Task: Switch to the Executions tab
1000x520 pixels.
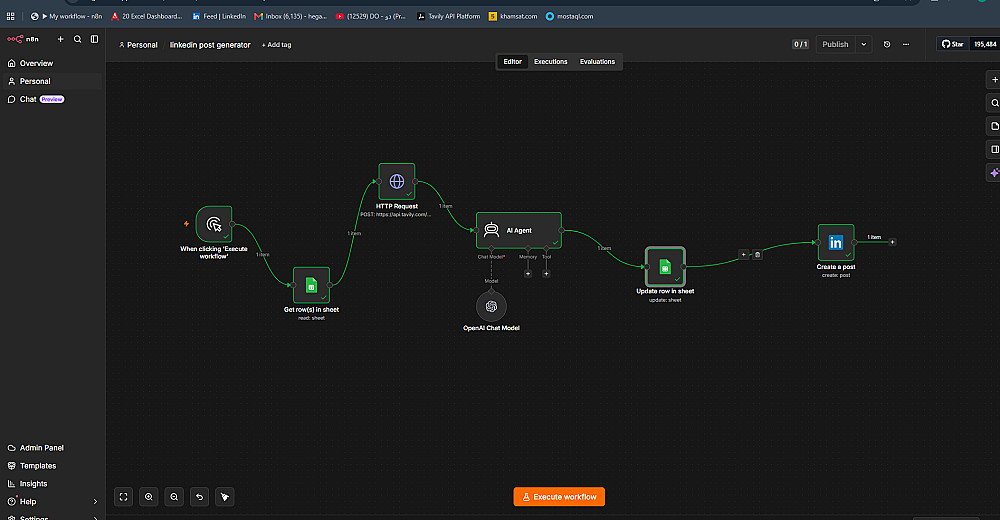Action: pyautogui.click(x=550, y=62)
